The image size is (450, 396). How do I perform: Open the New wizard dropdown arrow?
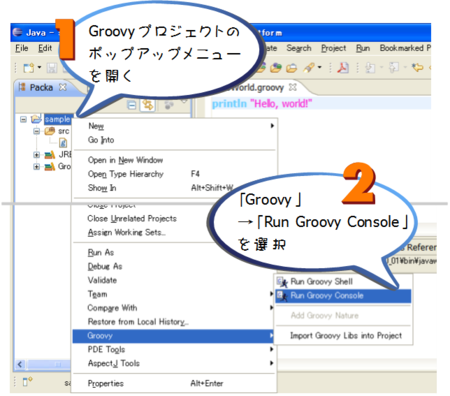click(39, 68)
